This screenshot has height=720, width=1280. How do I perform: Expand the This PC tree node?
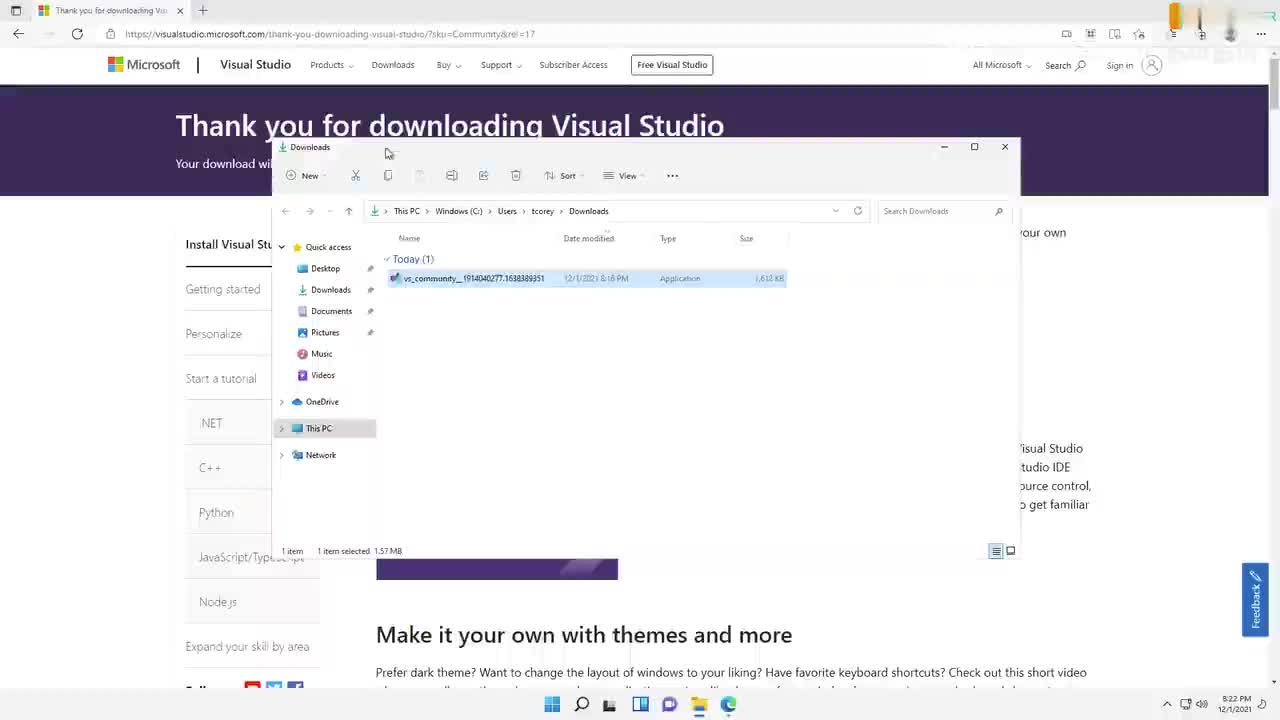pos(282,428)
